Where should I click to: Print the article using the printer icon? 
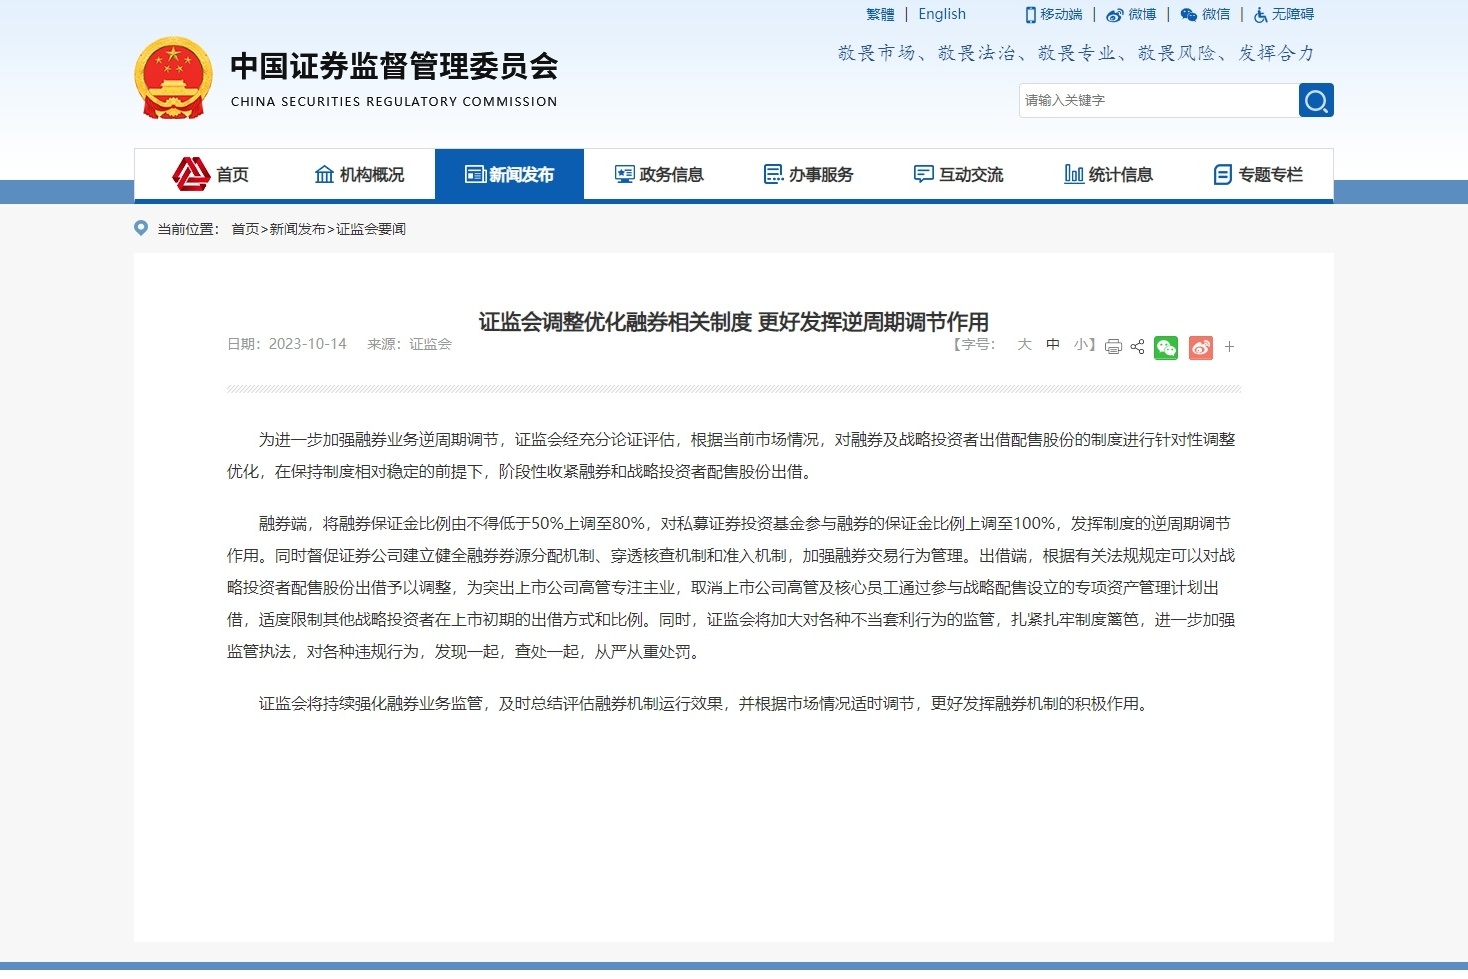click(1113, 347)
